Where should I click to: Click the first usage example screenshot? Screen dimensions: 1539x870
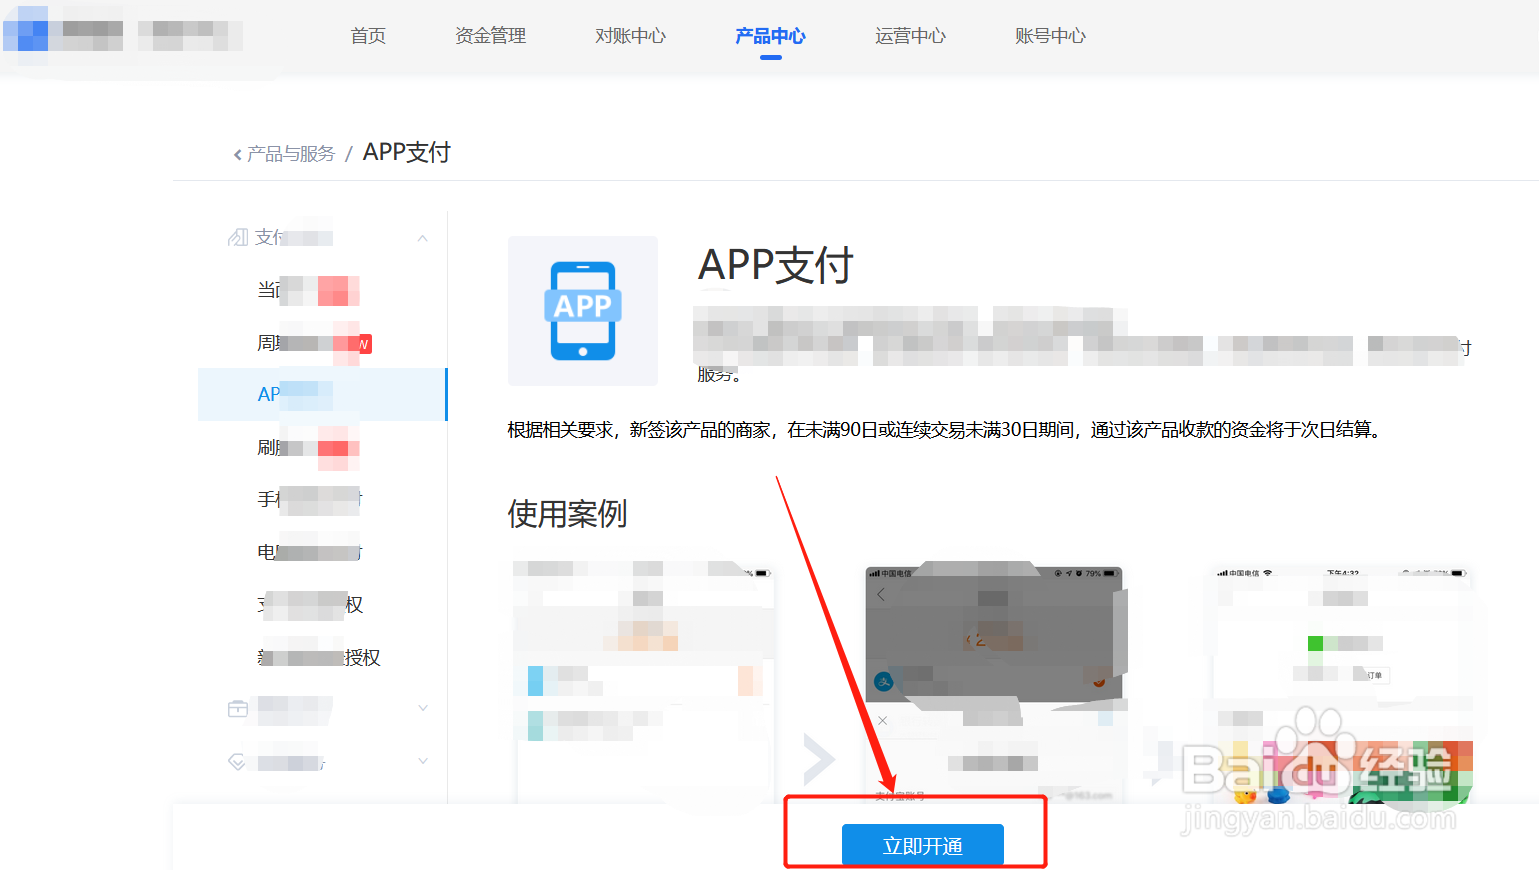coord(644,682)
